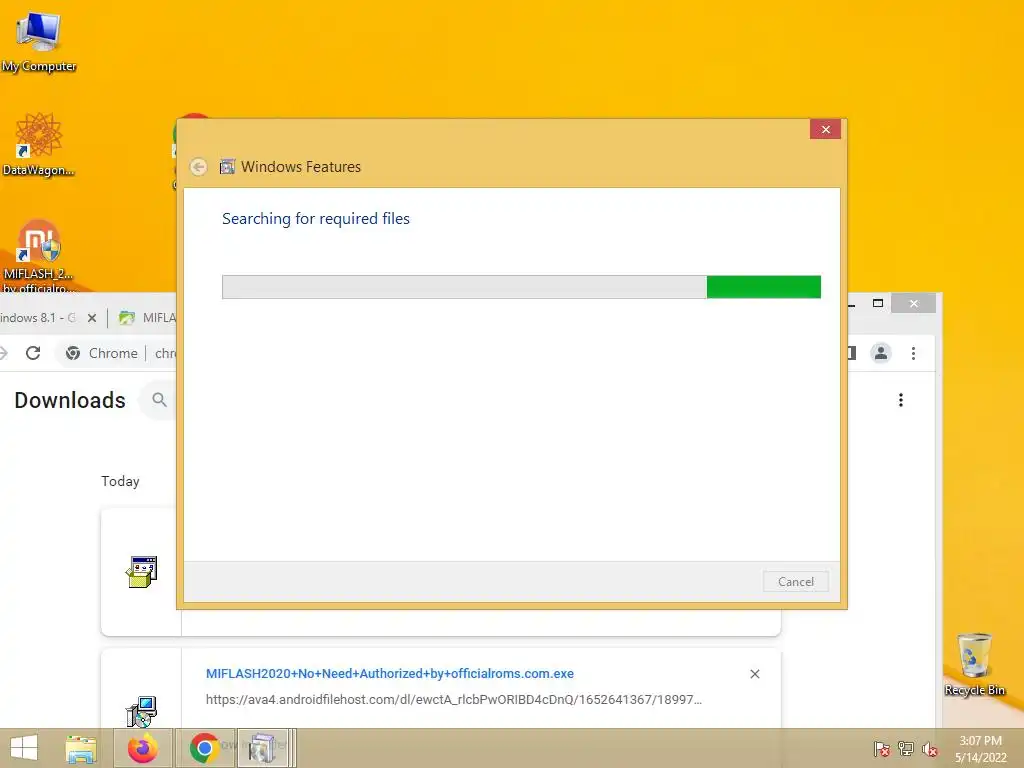Open the MIFLASH2020 exe download link
Screen dimensions: 1024x768
[x=390, y=673]
